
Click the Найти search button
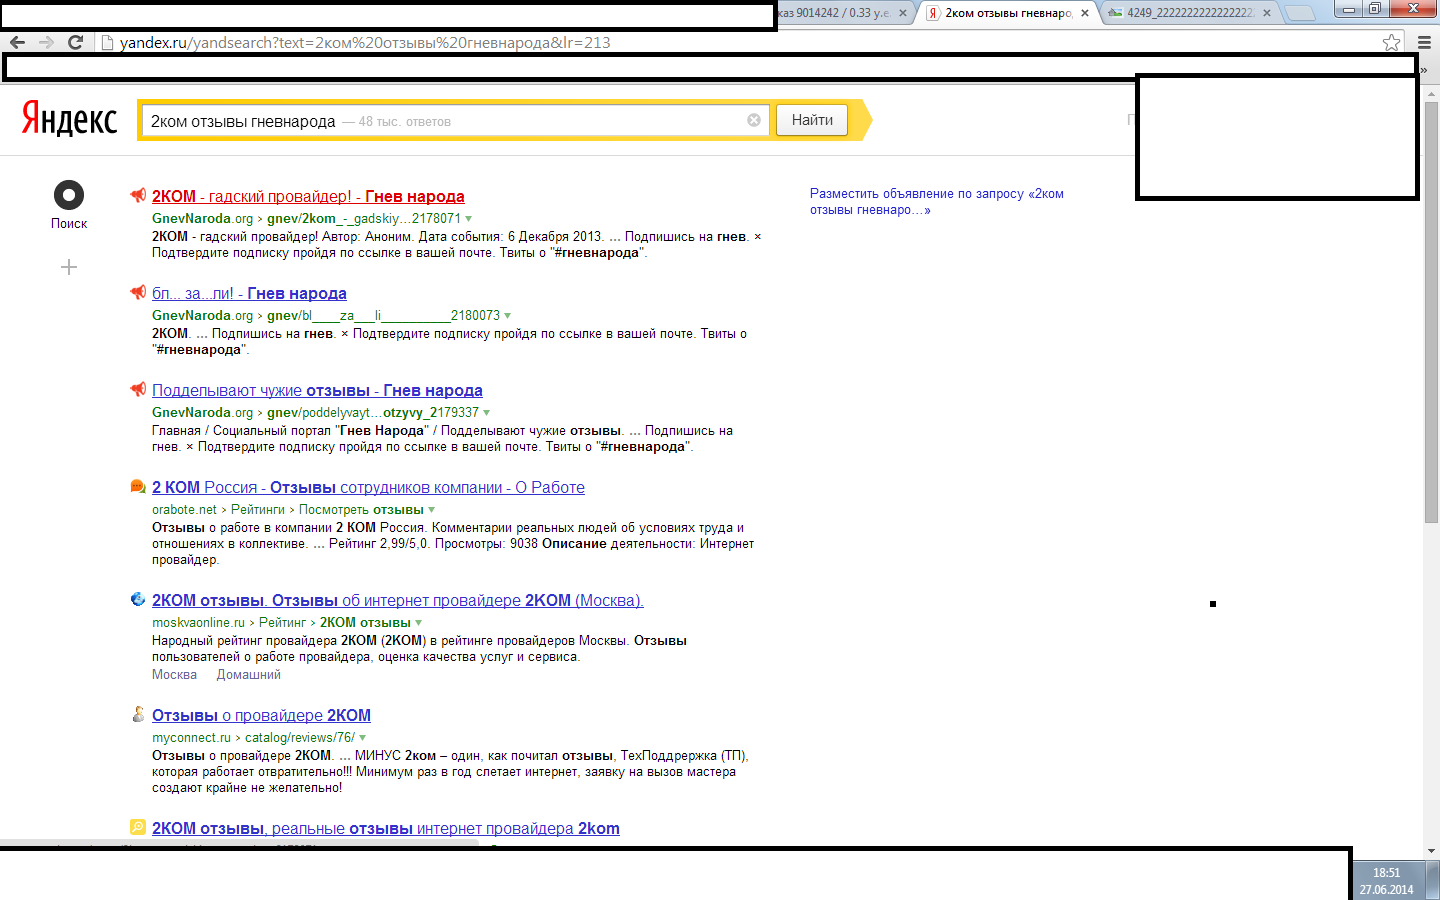(812, 120)
